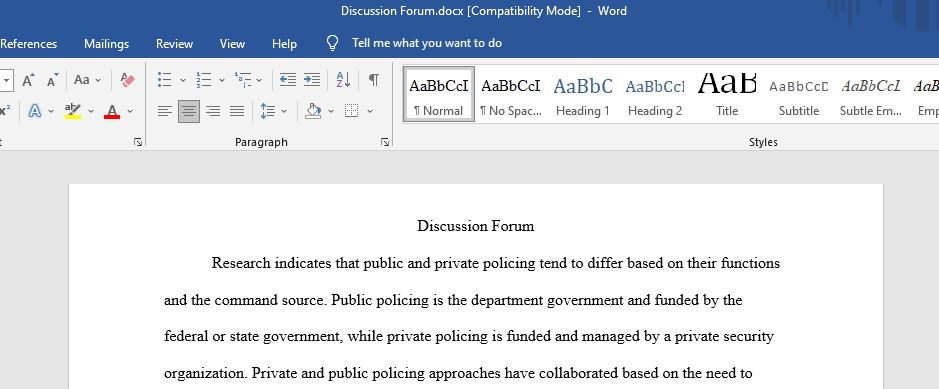Click Tell me what you want to do

(x=427, y=43)
